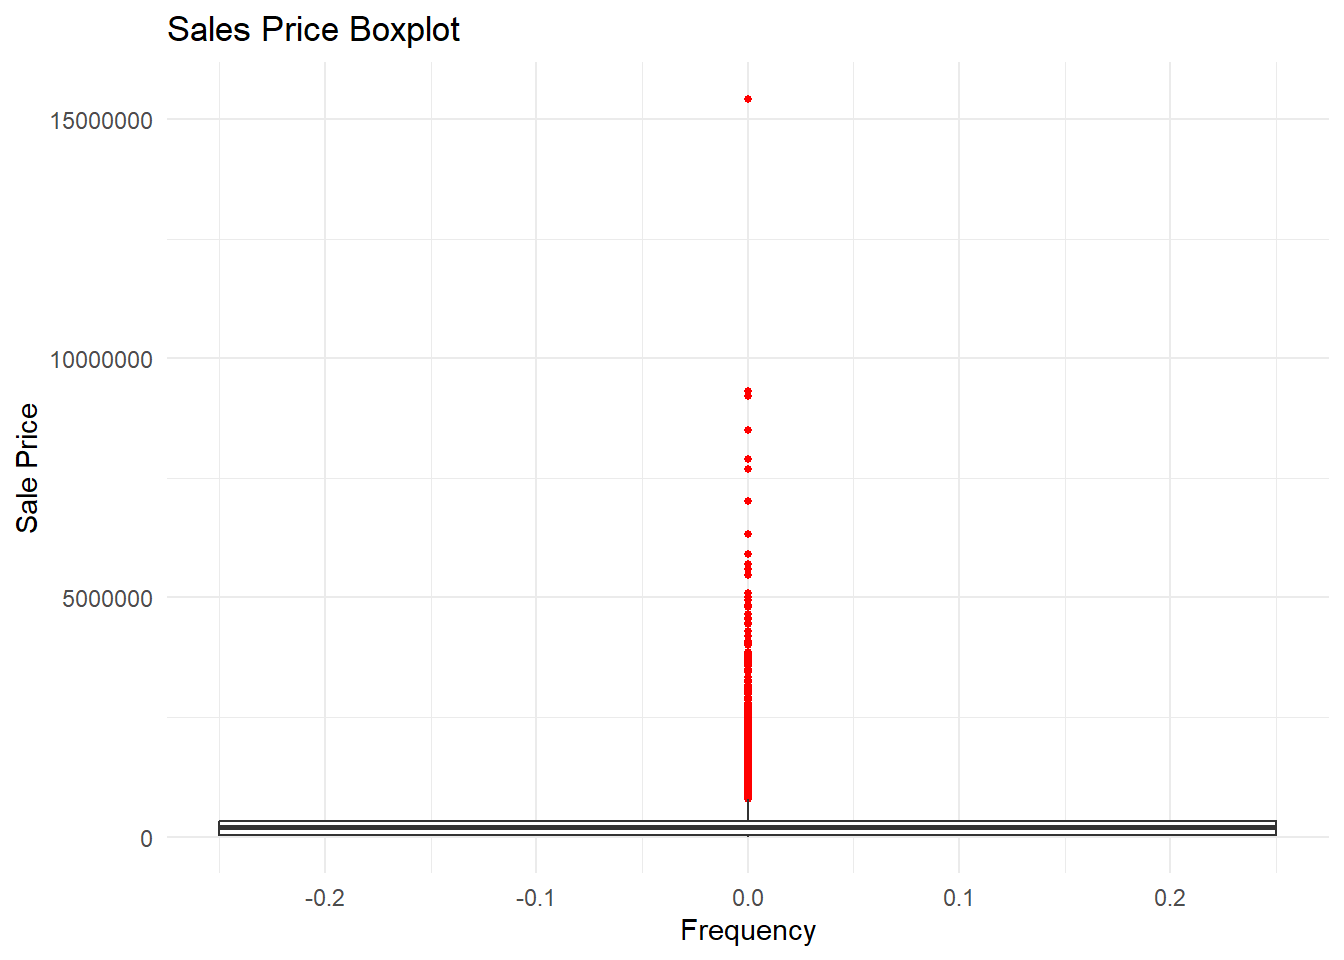The image size is (1344, 960).
Task: Click the highest red outlier above 15000000
Action: pos(748,99)
